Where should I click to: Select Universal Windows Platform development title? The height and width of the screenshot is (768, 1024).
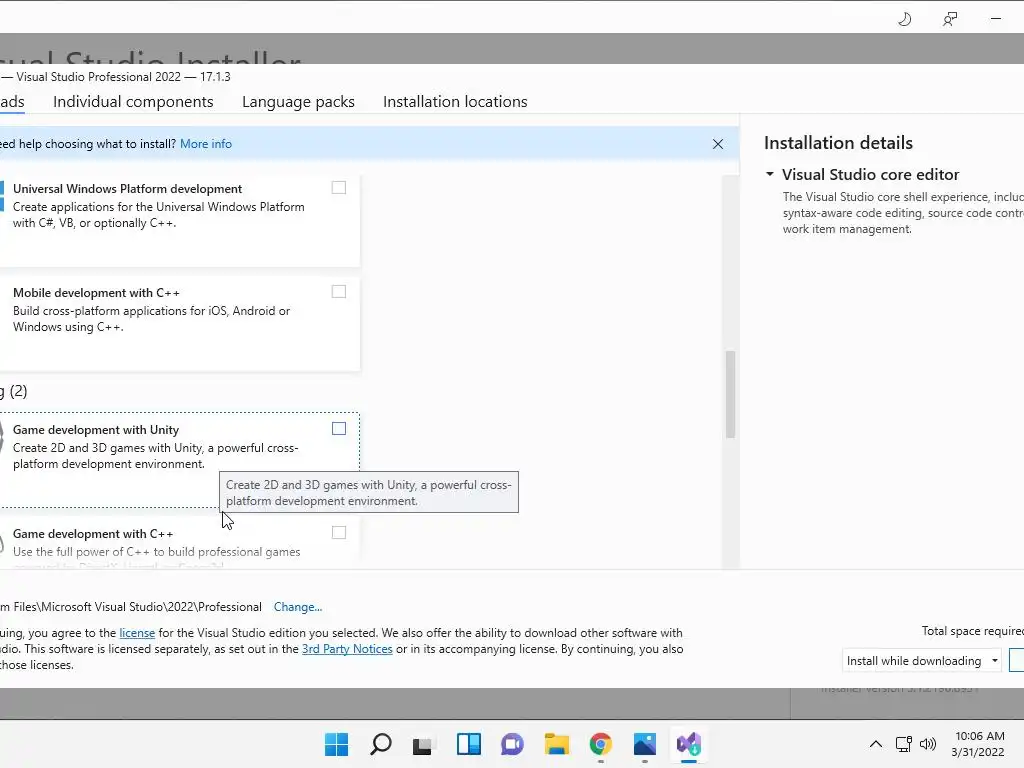click(127, 189)
